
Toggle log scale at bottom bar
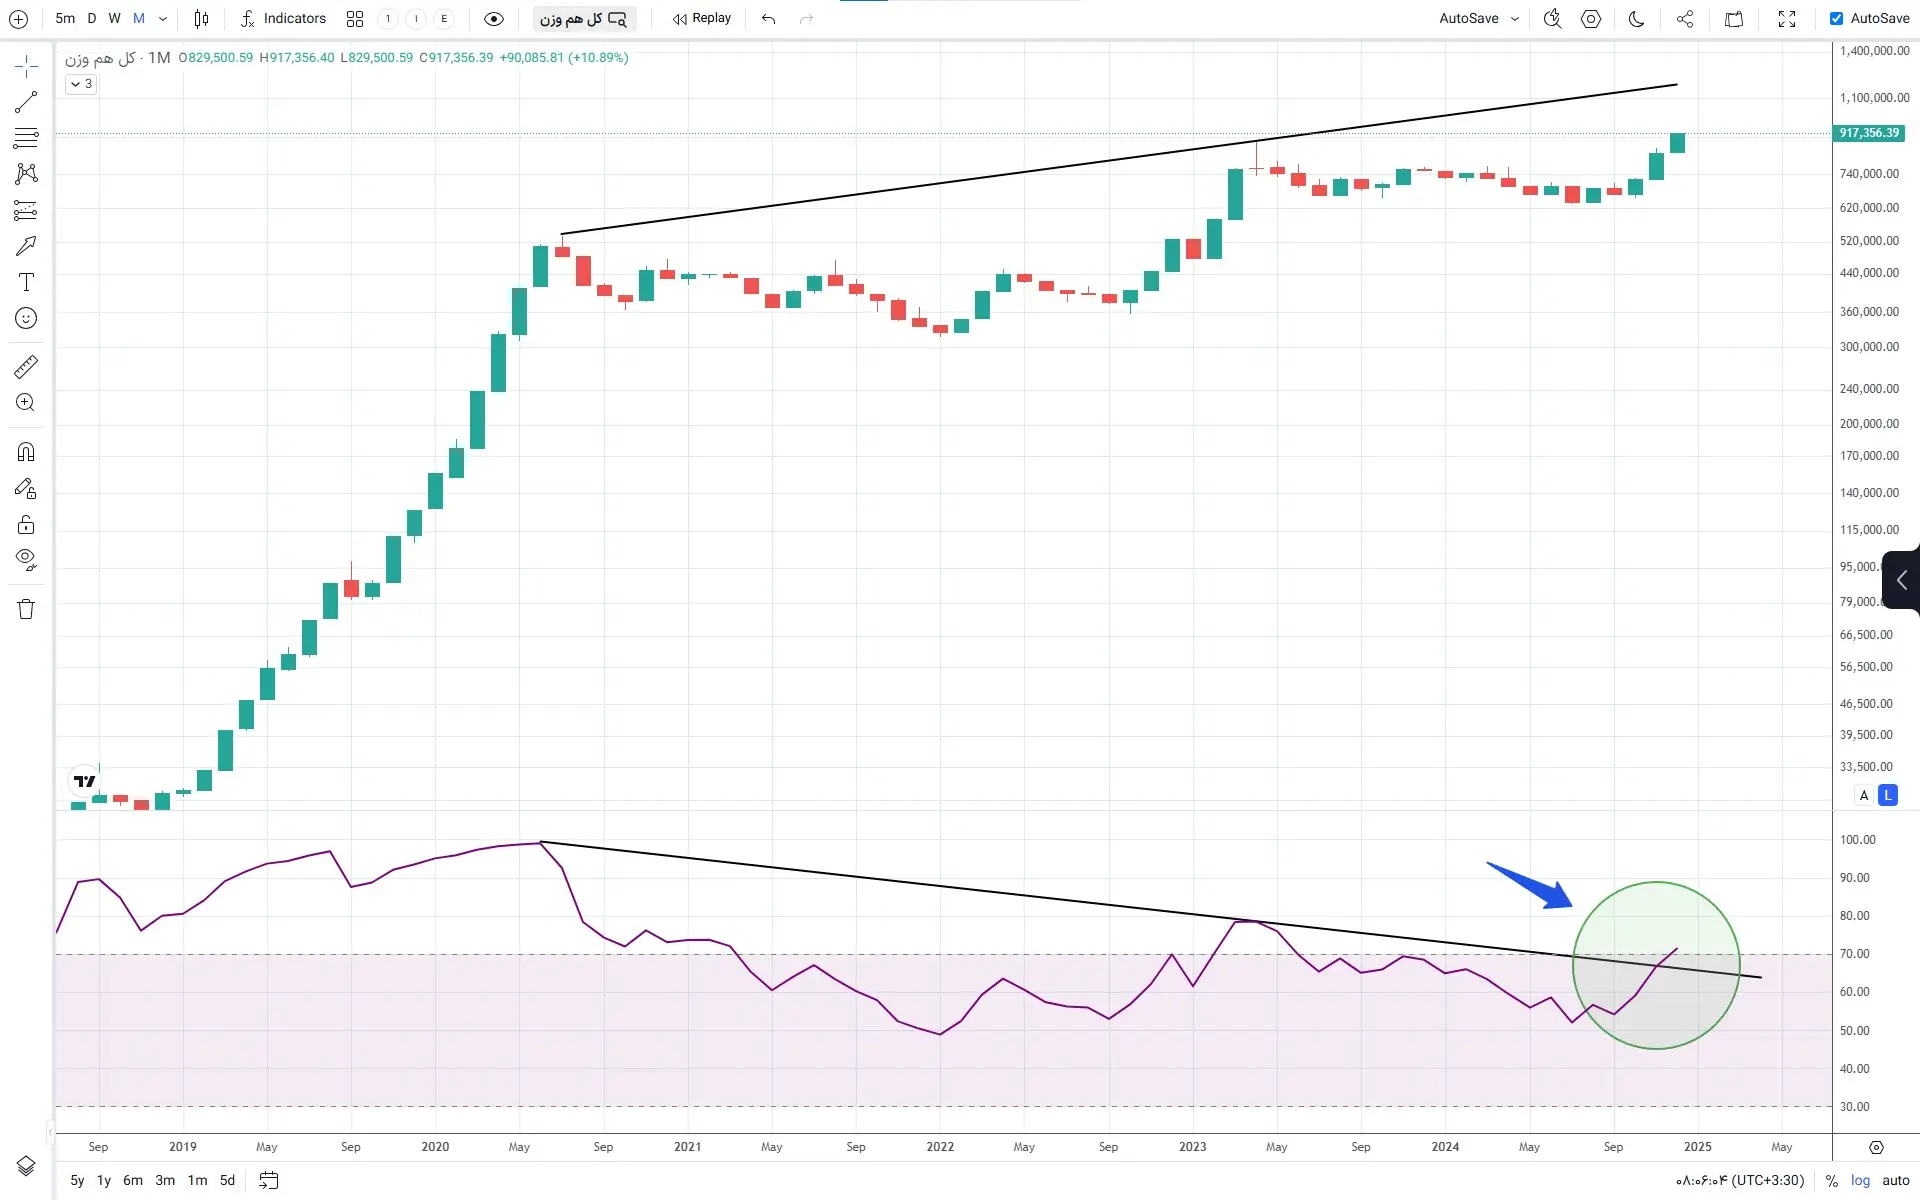pyautogui.click(x=1860, y=1180)
